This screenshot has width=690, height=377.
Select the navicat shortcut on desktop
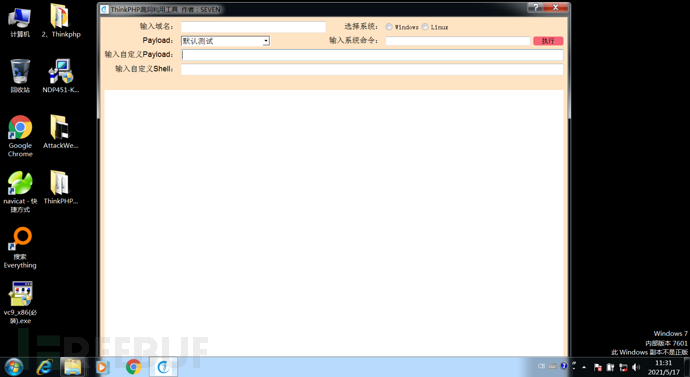(20, 192)
